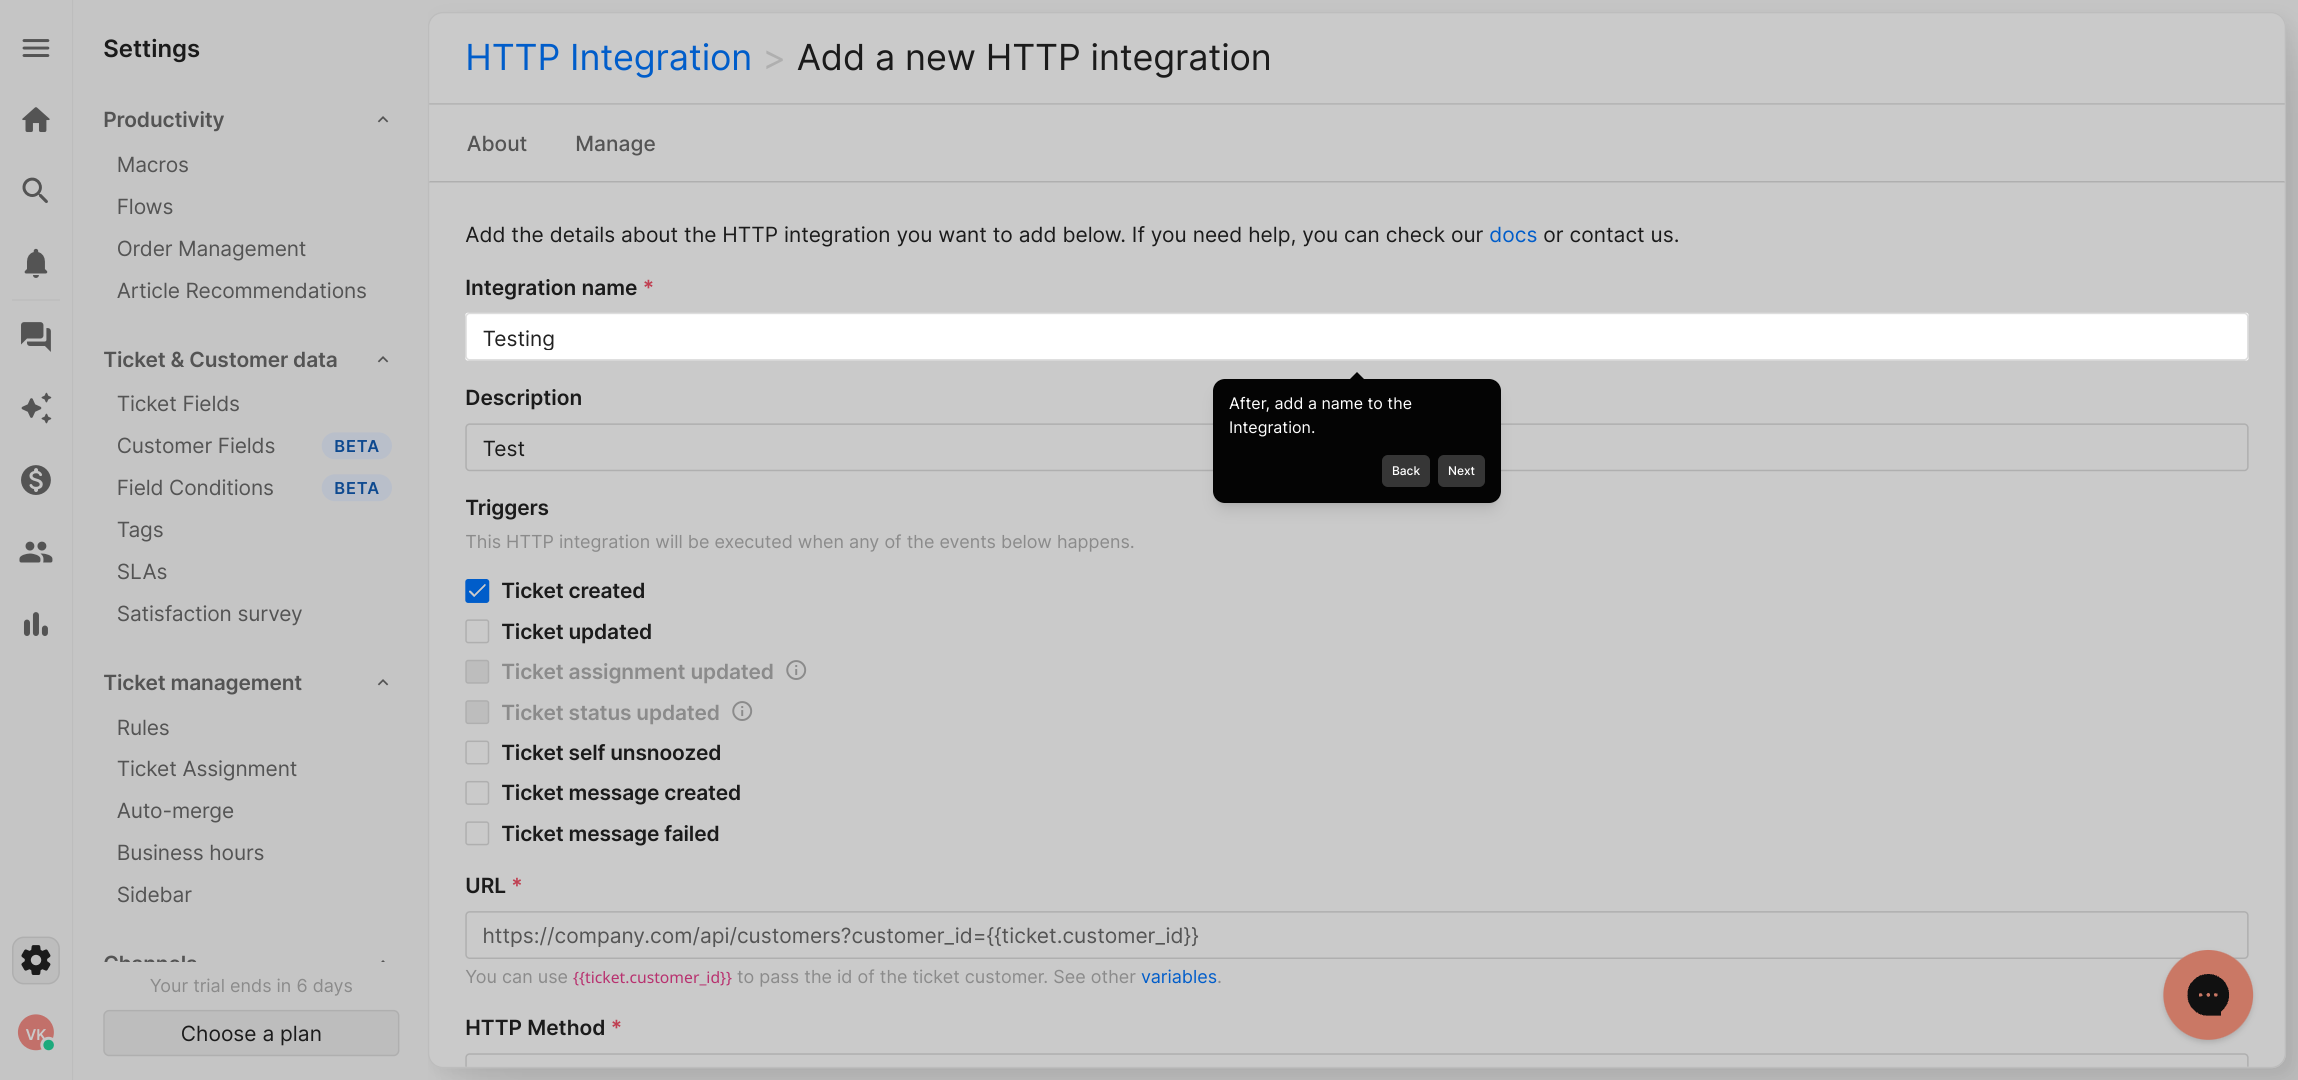Open the variables link
2298x1080 pixels.
pos(1179,977)
